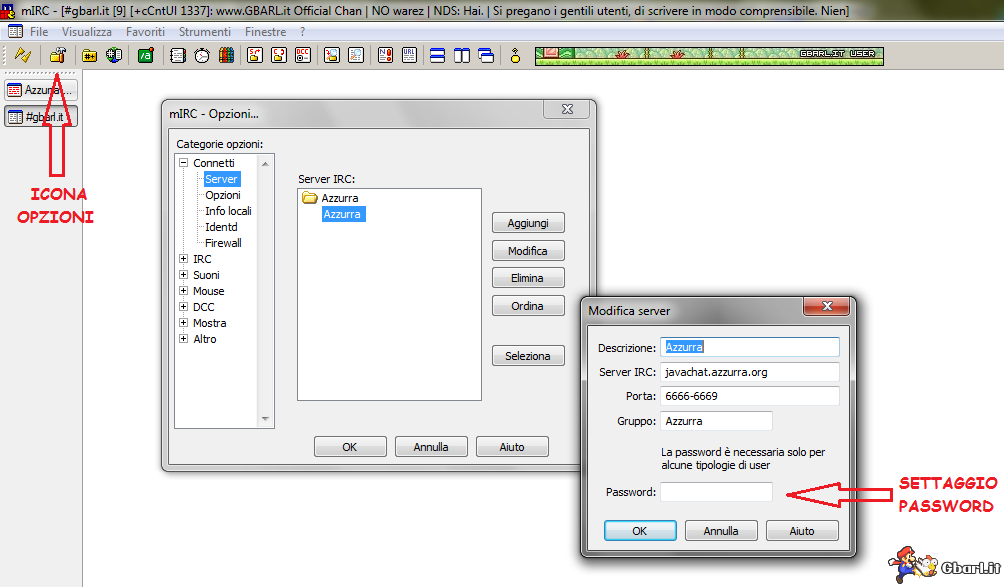
Task: Open the Channels folder toolbar icon
Action: tap(90, 56)
